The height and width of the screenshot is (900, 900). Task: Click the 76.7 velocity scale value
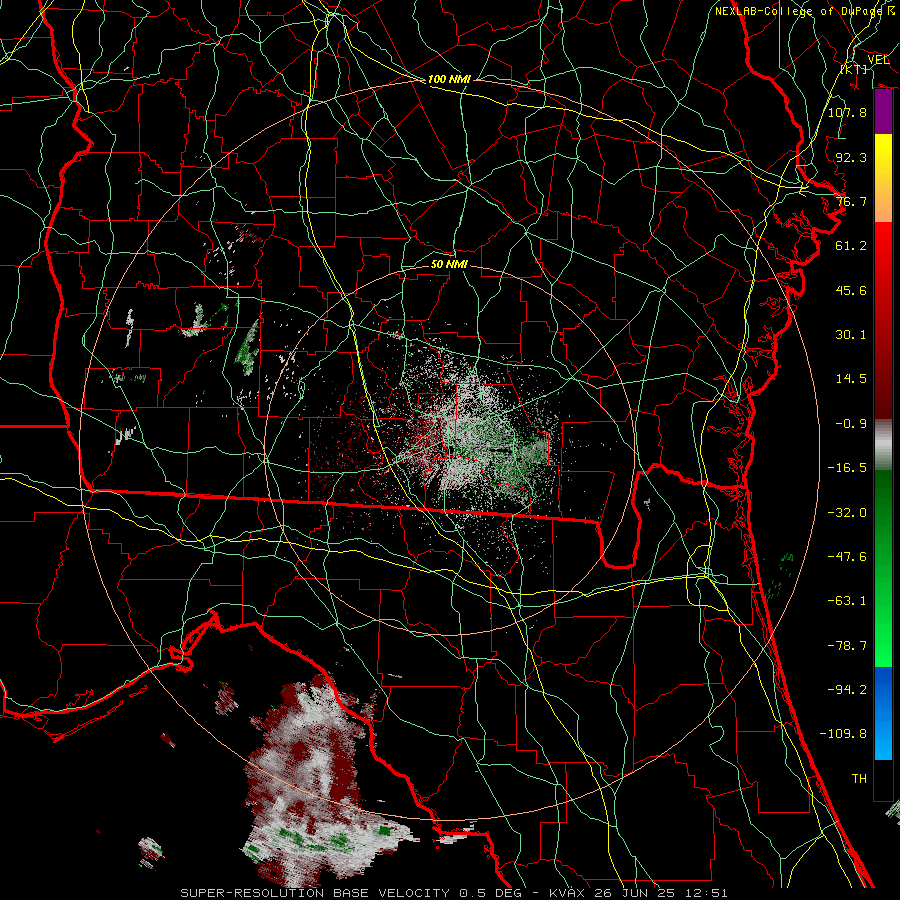tap(851, 201)
